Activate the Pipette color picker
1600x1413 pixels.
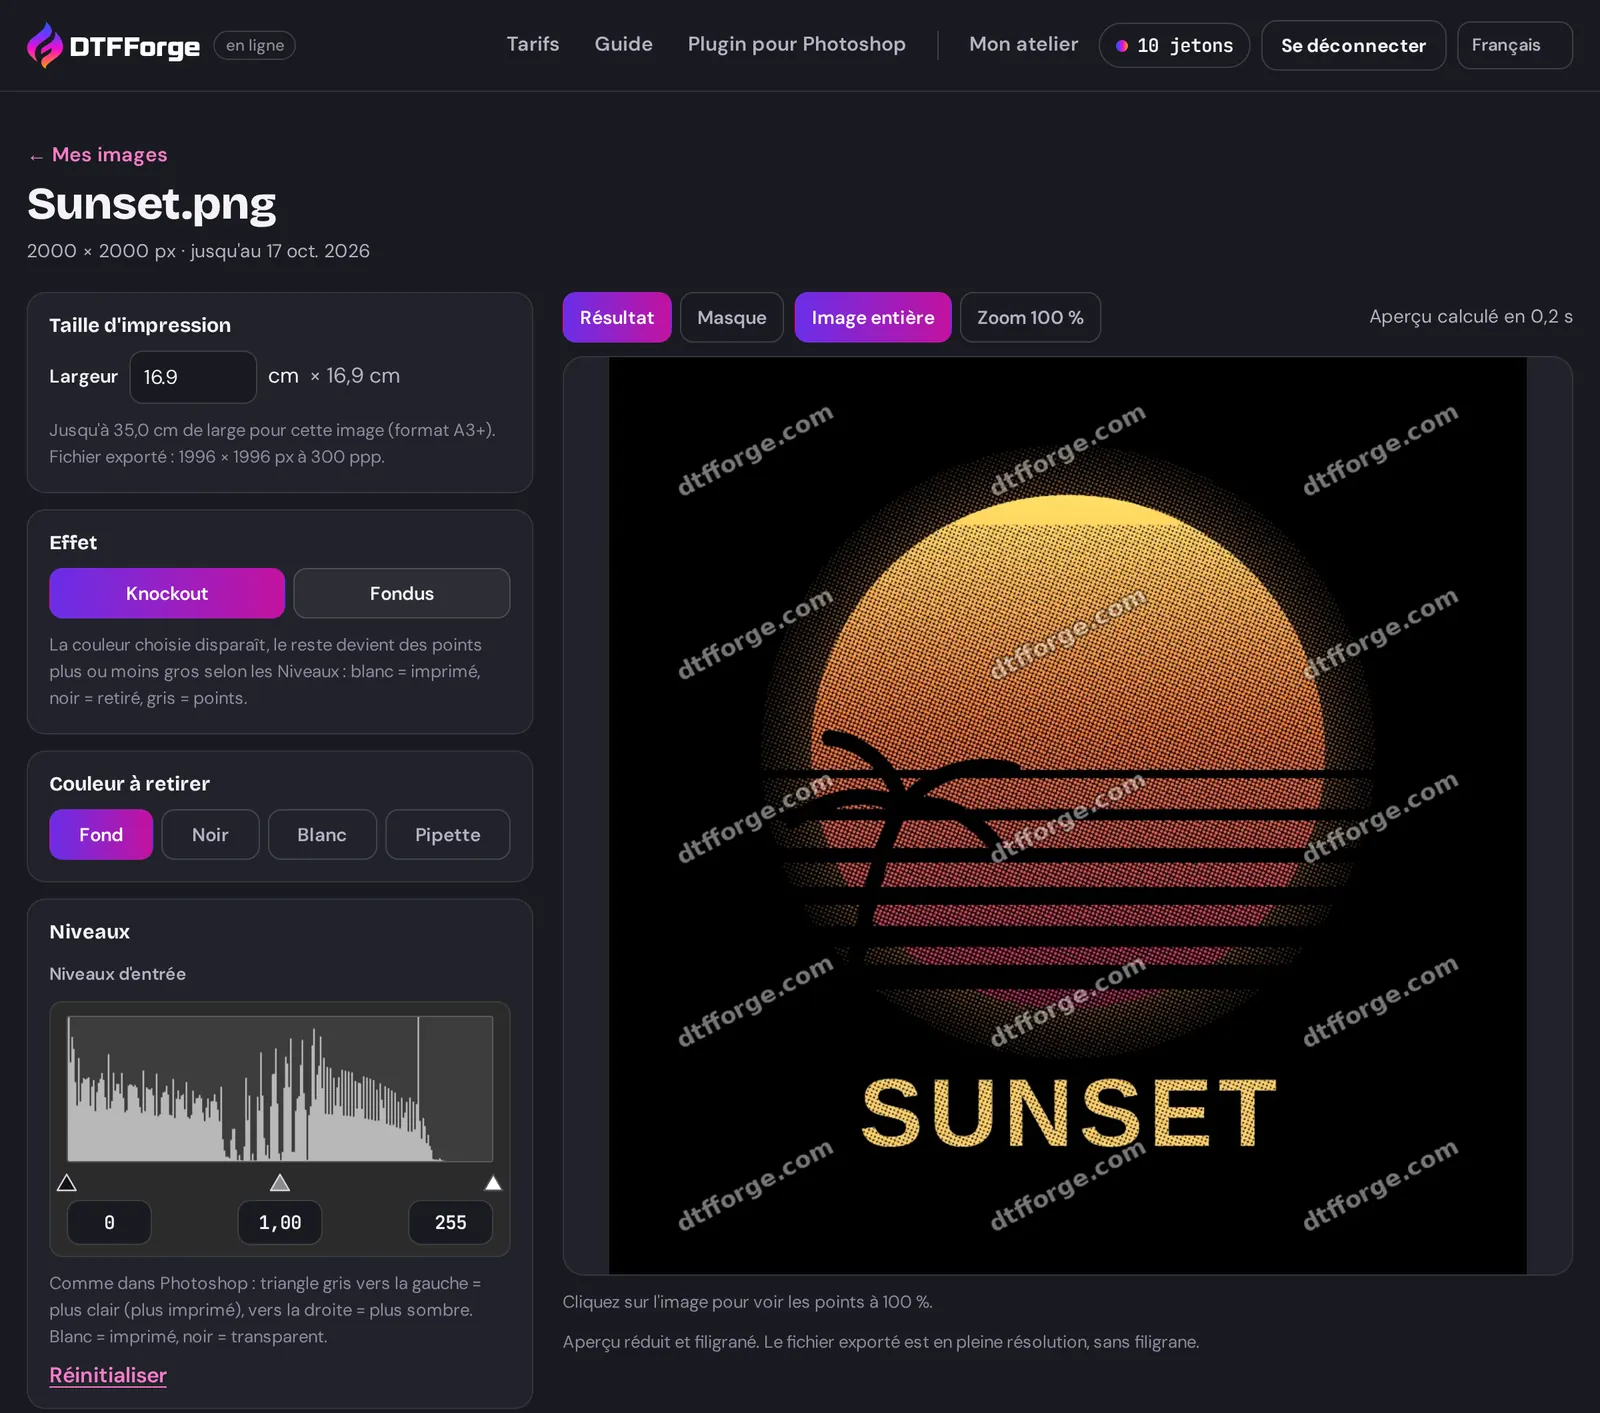(x=447, y=834)
